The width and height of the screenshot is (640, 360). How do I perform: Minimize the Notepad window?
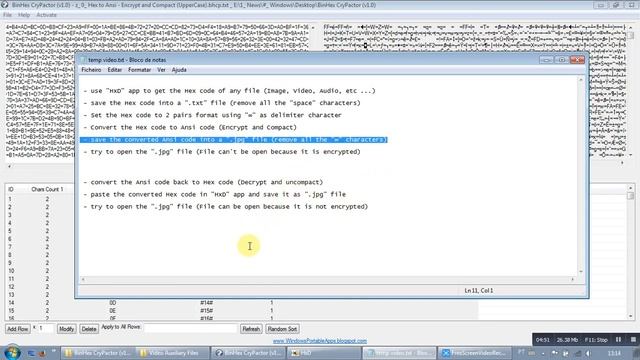point(546,60)
